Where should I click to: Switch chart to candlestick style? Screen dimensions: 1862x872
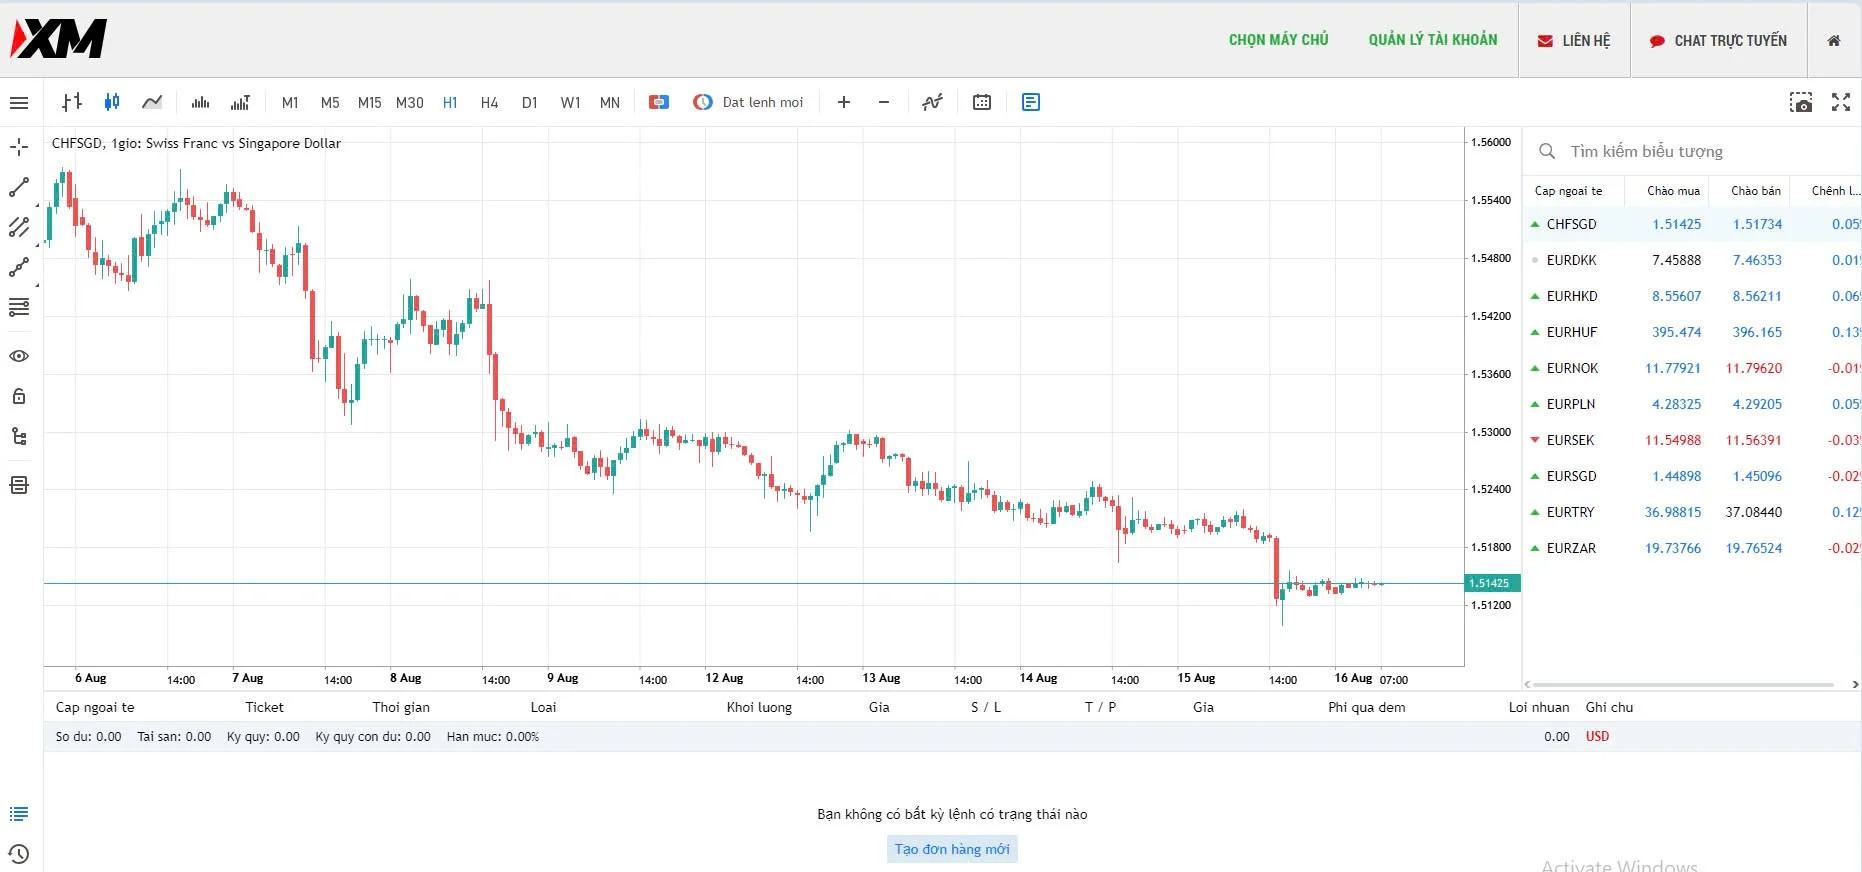point(112,102)
